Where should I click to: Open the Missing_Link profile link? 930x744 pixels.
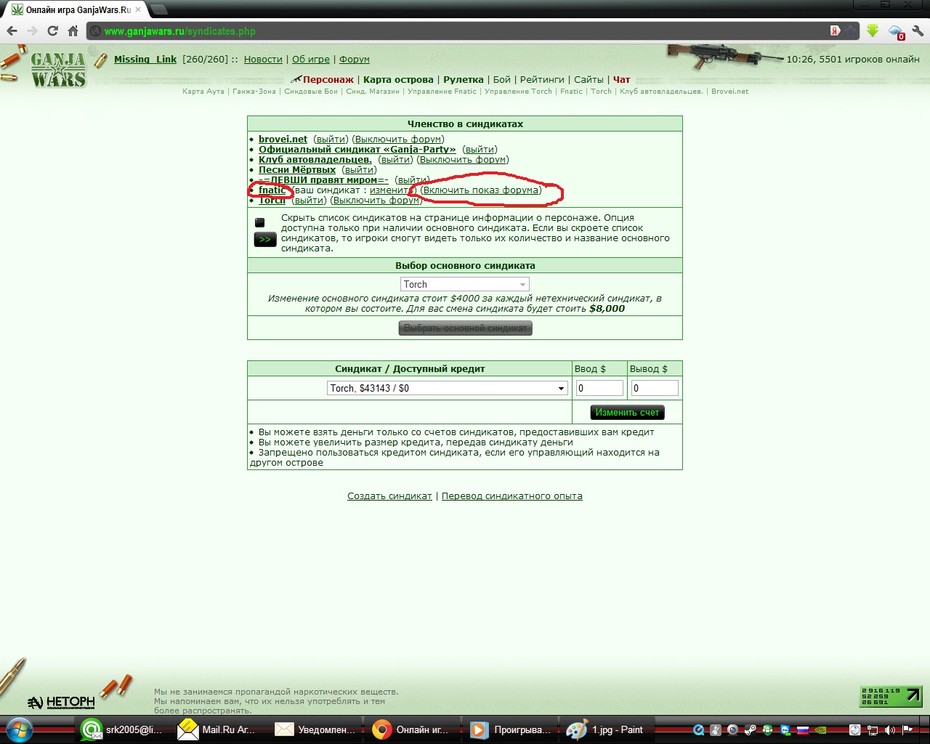[x=145, y=59]
